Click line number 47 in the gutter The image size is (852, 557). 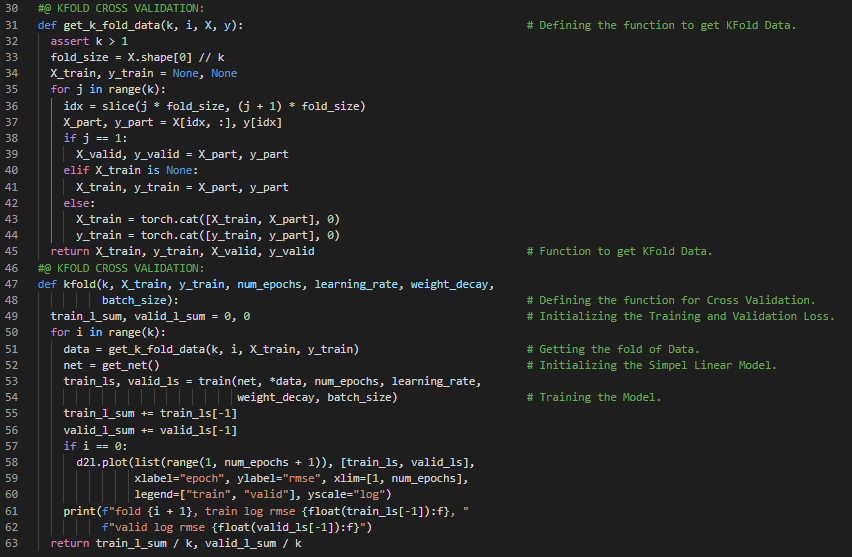[x=12, y=284]
